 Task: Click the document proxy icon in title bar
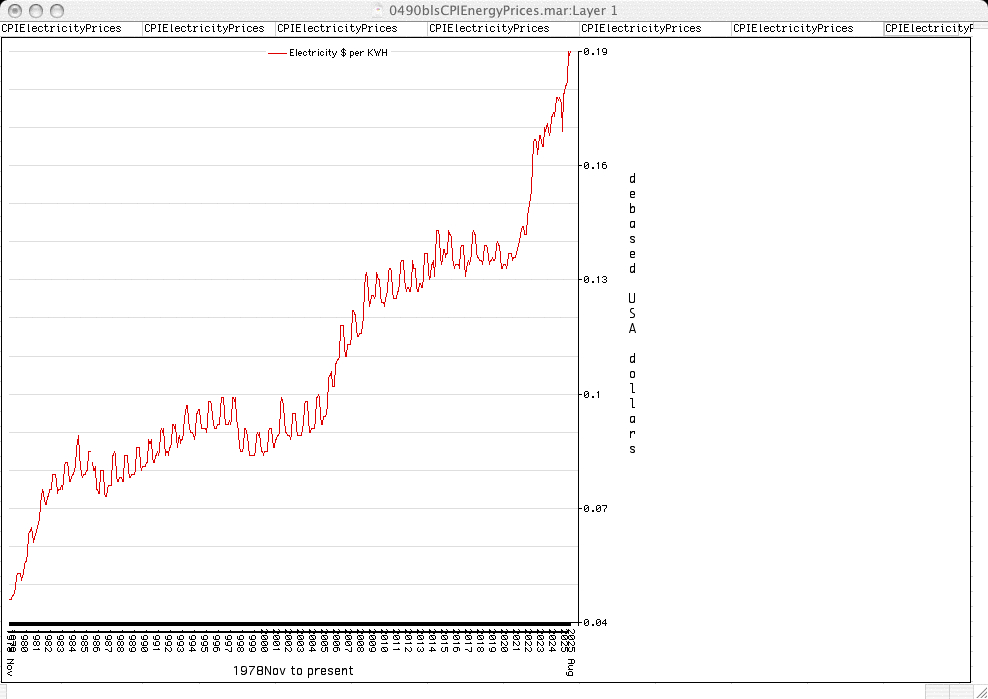tap(378, 9)
